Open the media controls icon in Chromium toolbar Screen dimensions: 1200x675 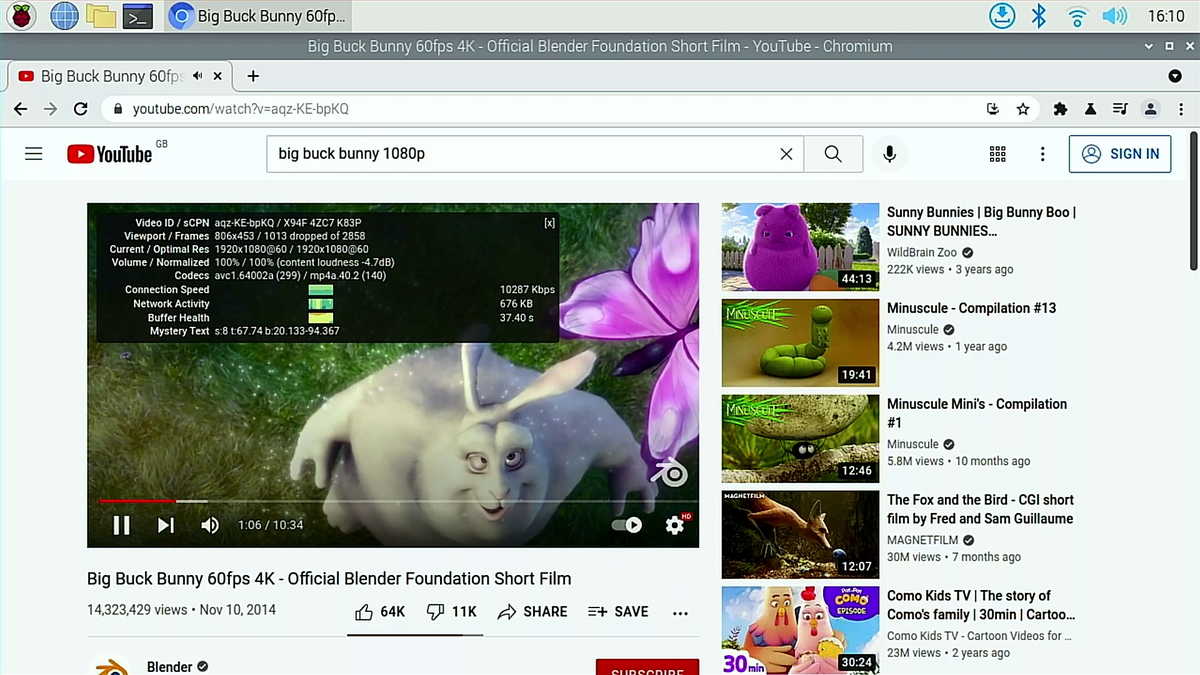tap(1121, 109)
